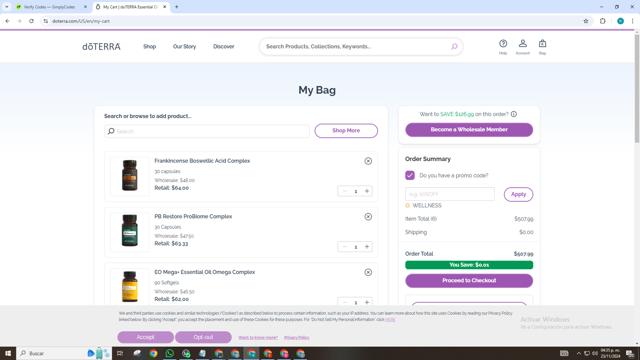
Task: Click info icon beside wholesale savings text
Action: [514, 114]
